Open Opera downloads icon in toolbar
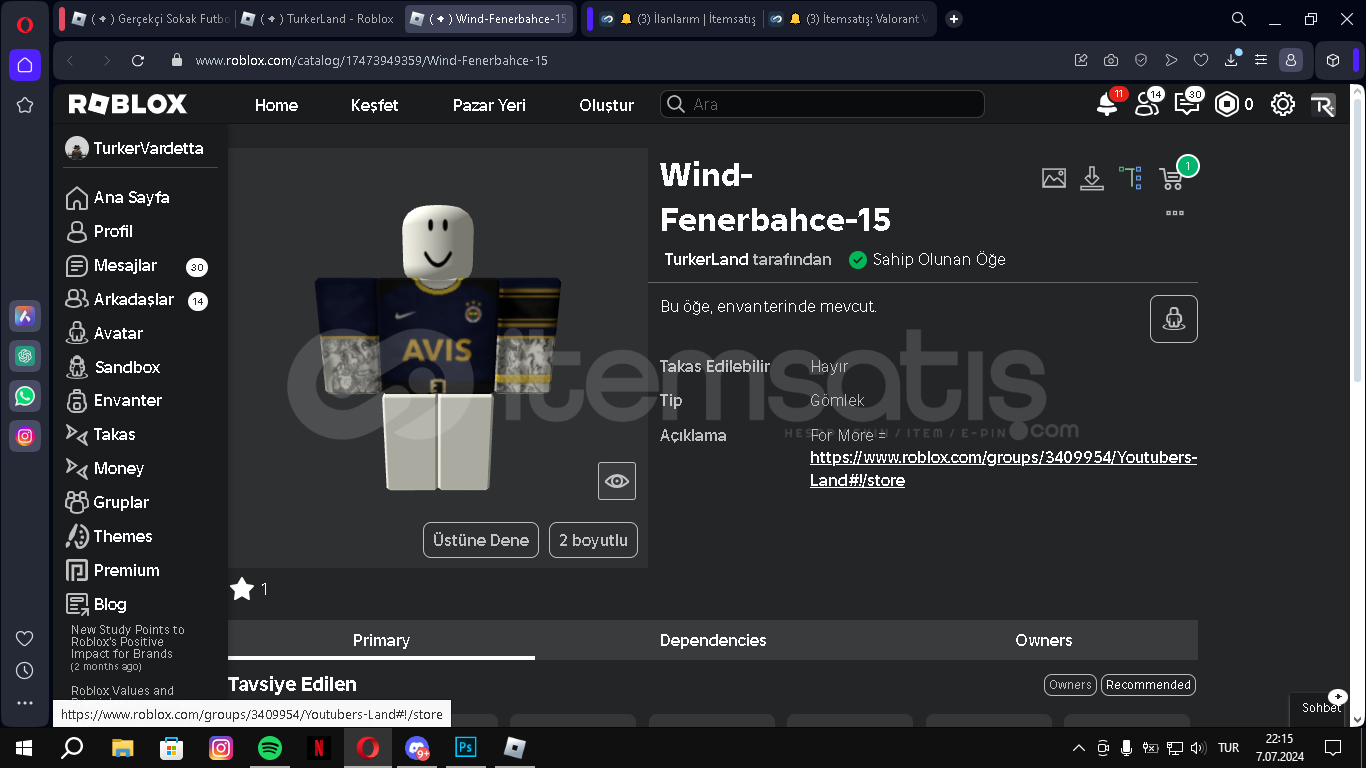 click(1231, 60)
